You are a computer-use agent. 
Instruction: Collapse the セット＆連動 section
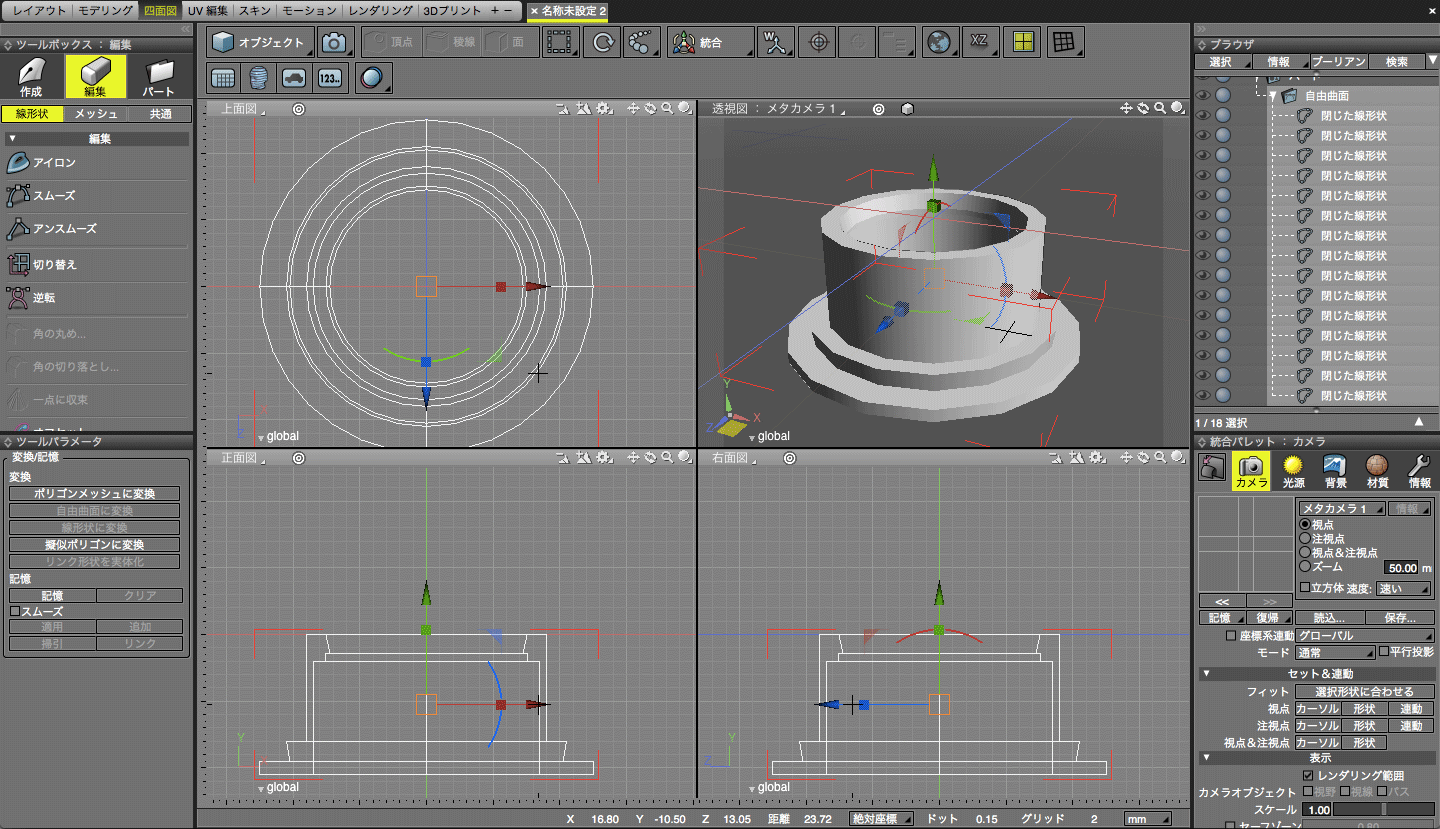[1206, 673]
